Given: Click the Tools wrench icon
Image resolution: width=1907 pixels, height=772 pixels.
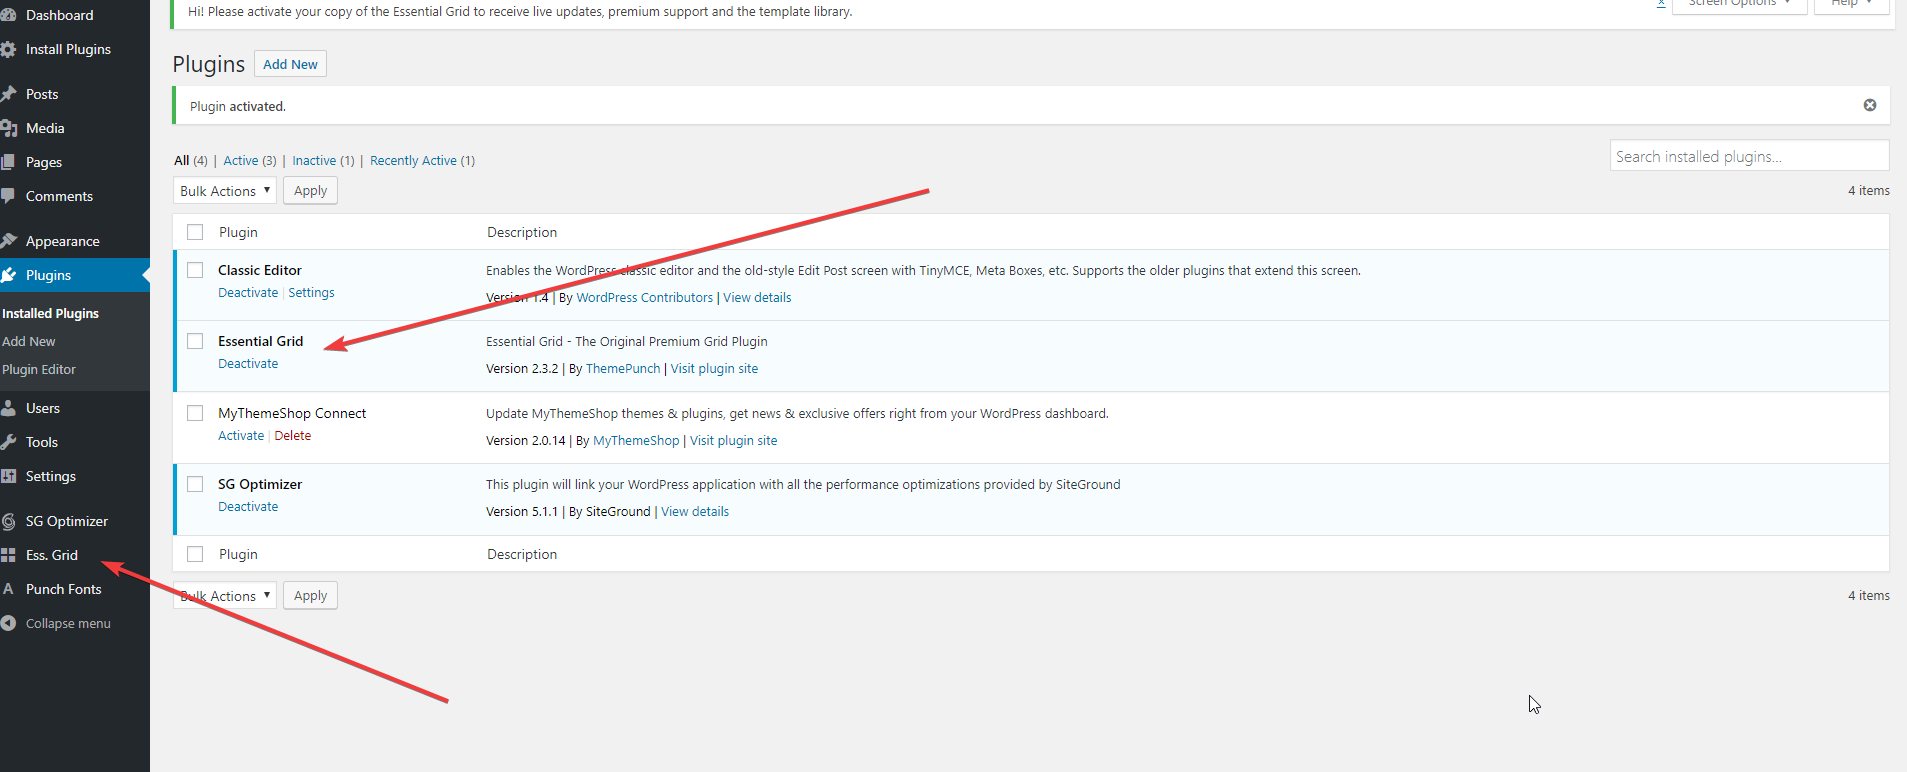Looking at the screenshot, I should [x=8, y=442].
